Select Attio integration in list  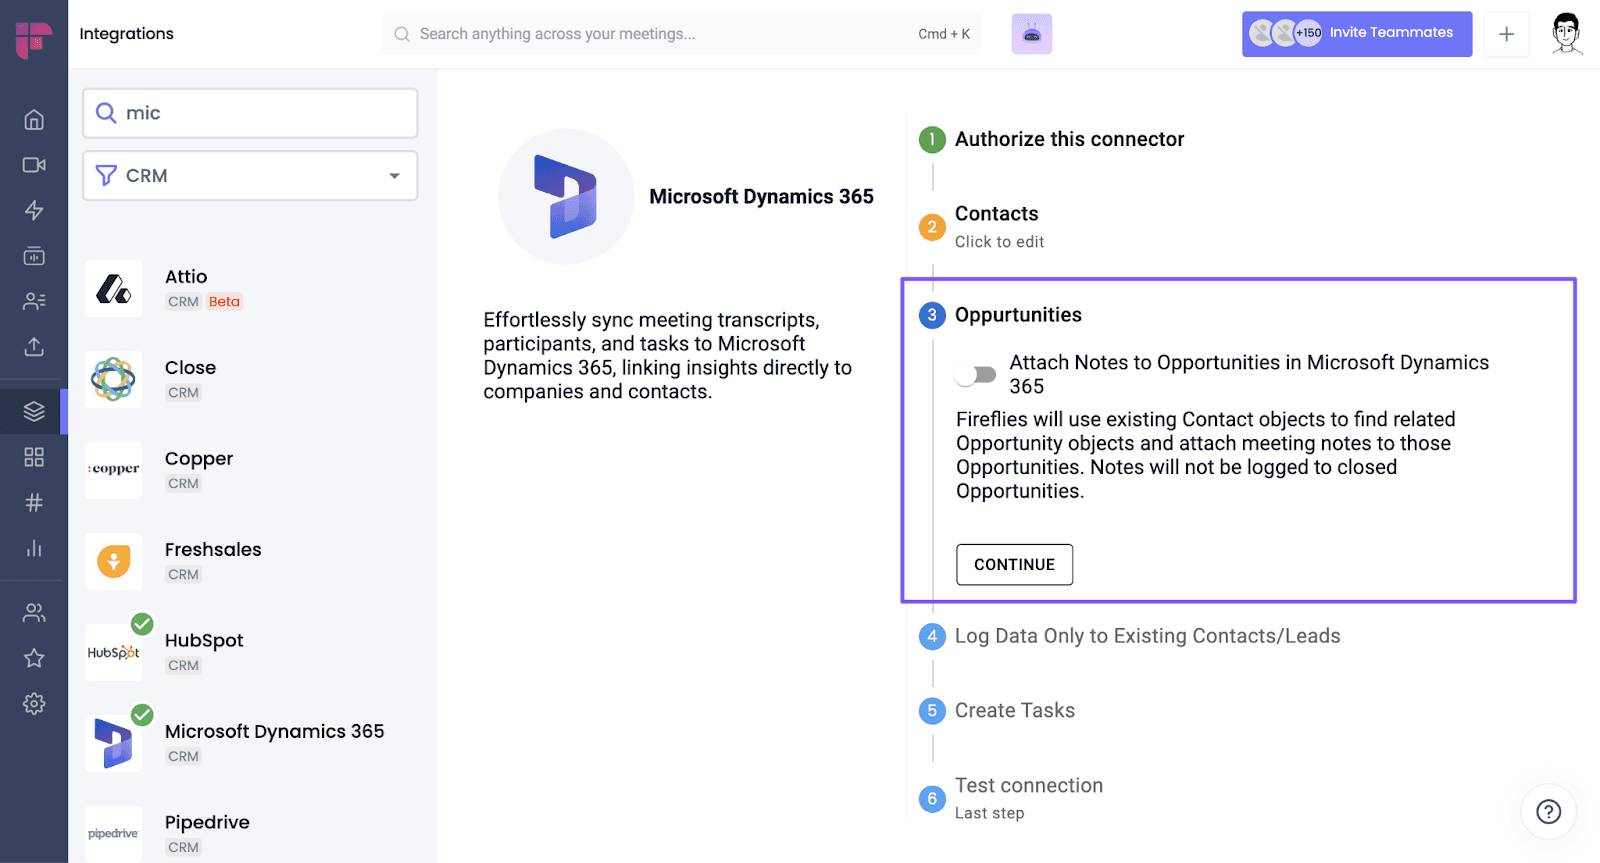(x=250, y=289)
